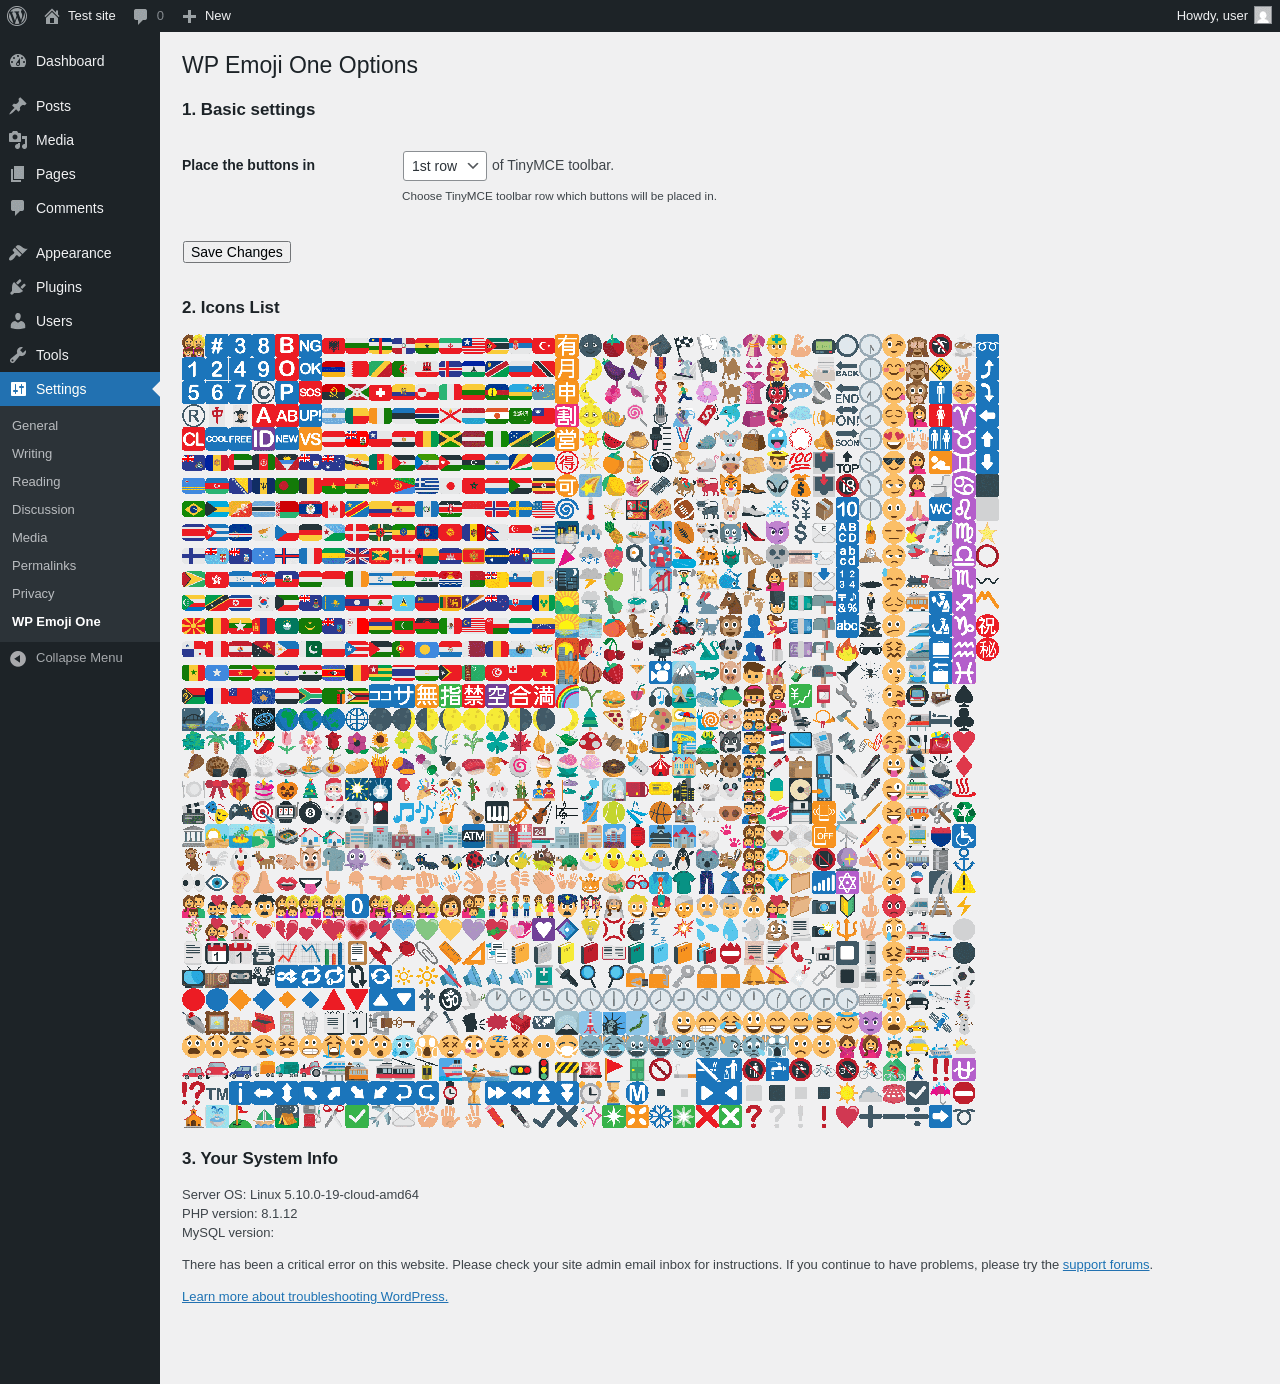The image size is (1280, 1384).
Task: Go to the Posts menu
Action: pyautogui.click(x=80, y=106)
